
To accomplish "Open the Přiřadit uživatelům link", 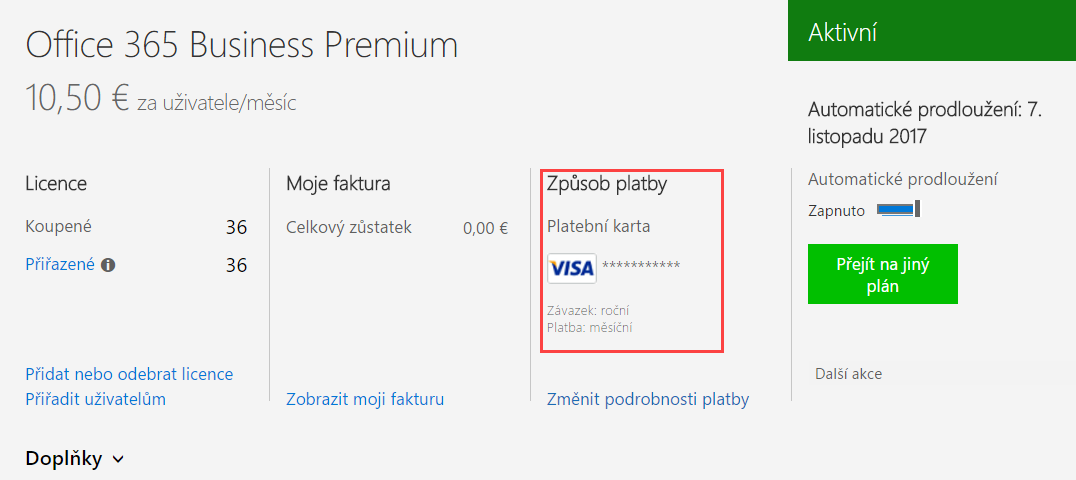I will (95, 399).
